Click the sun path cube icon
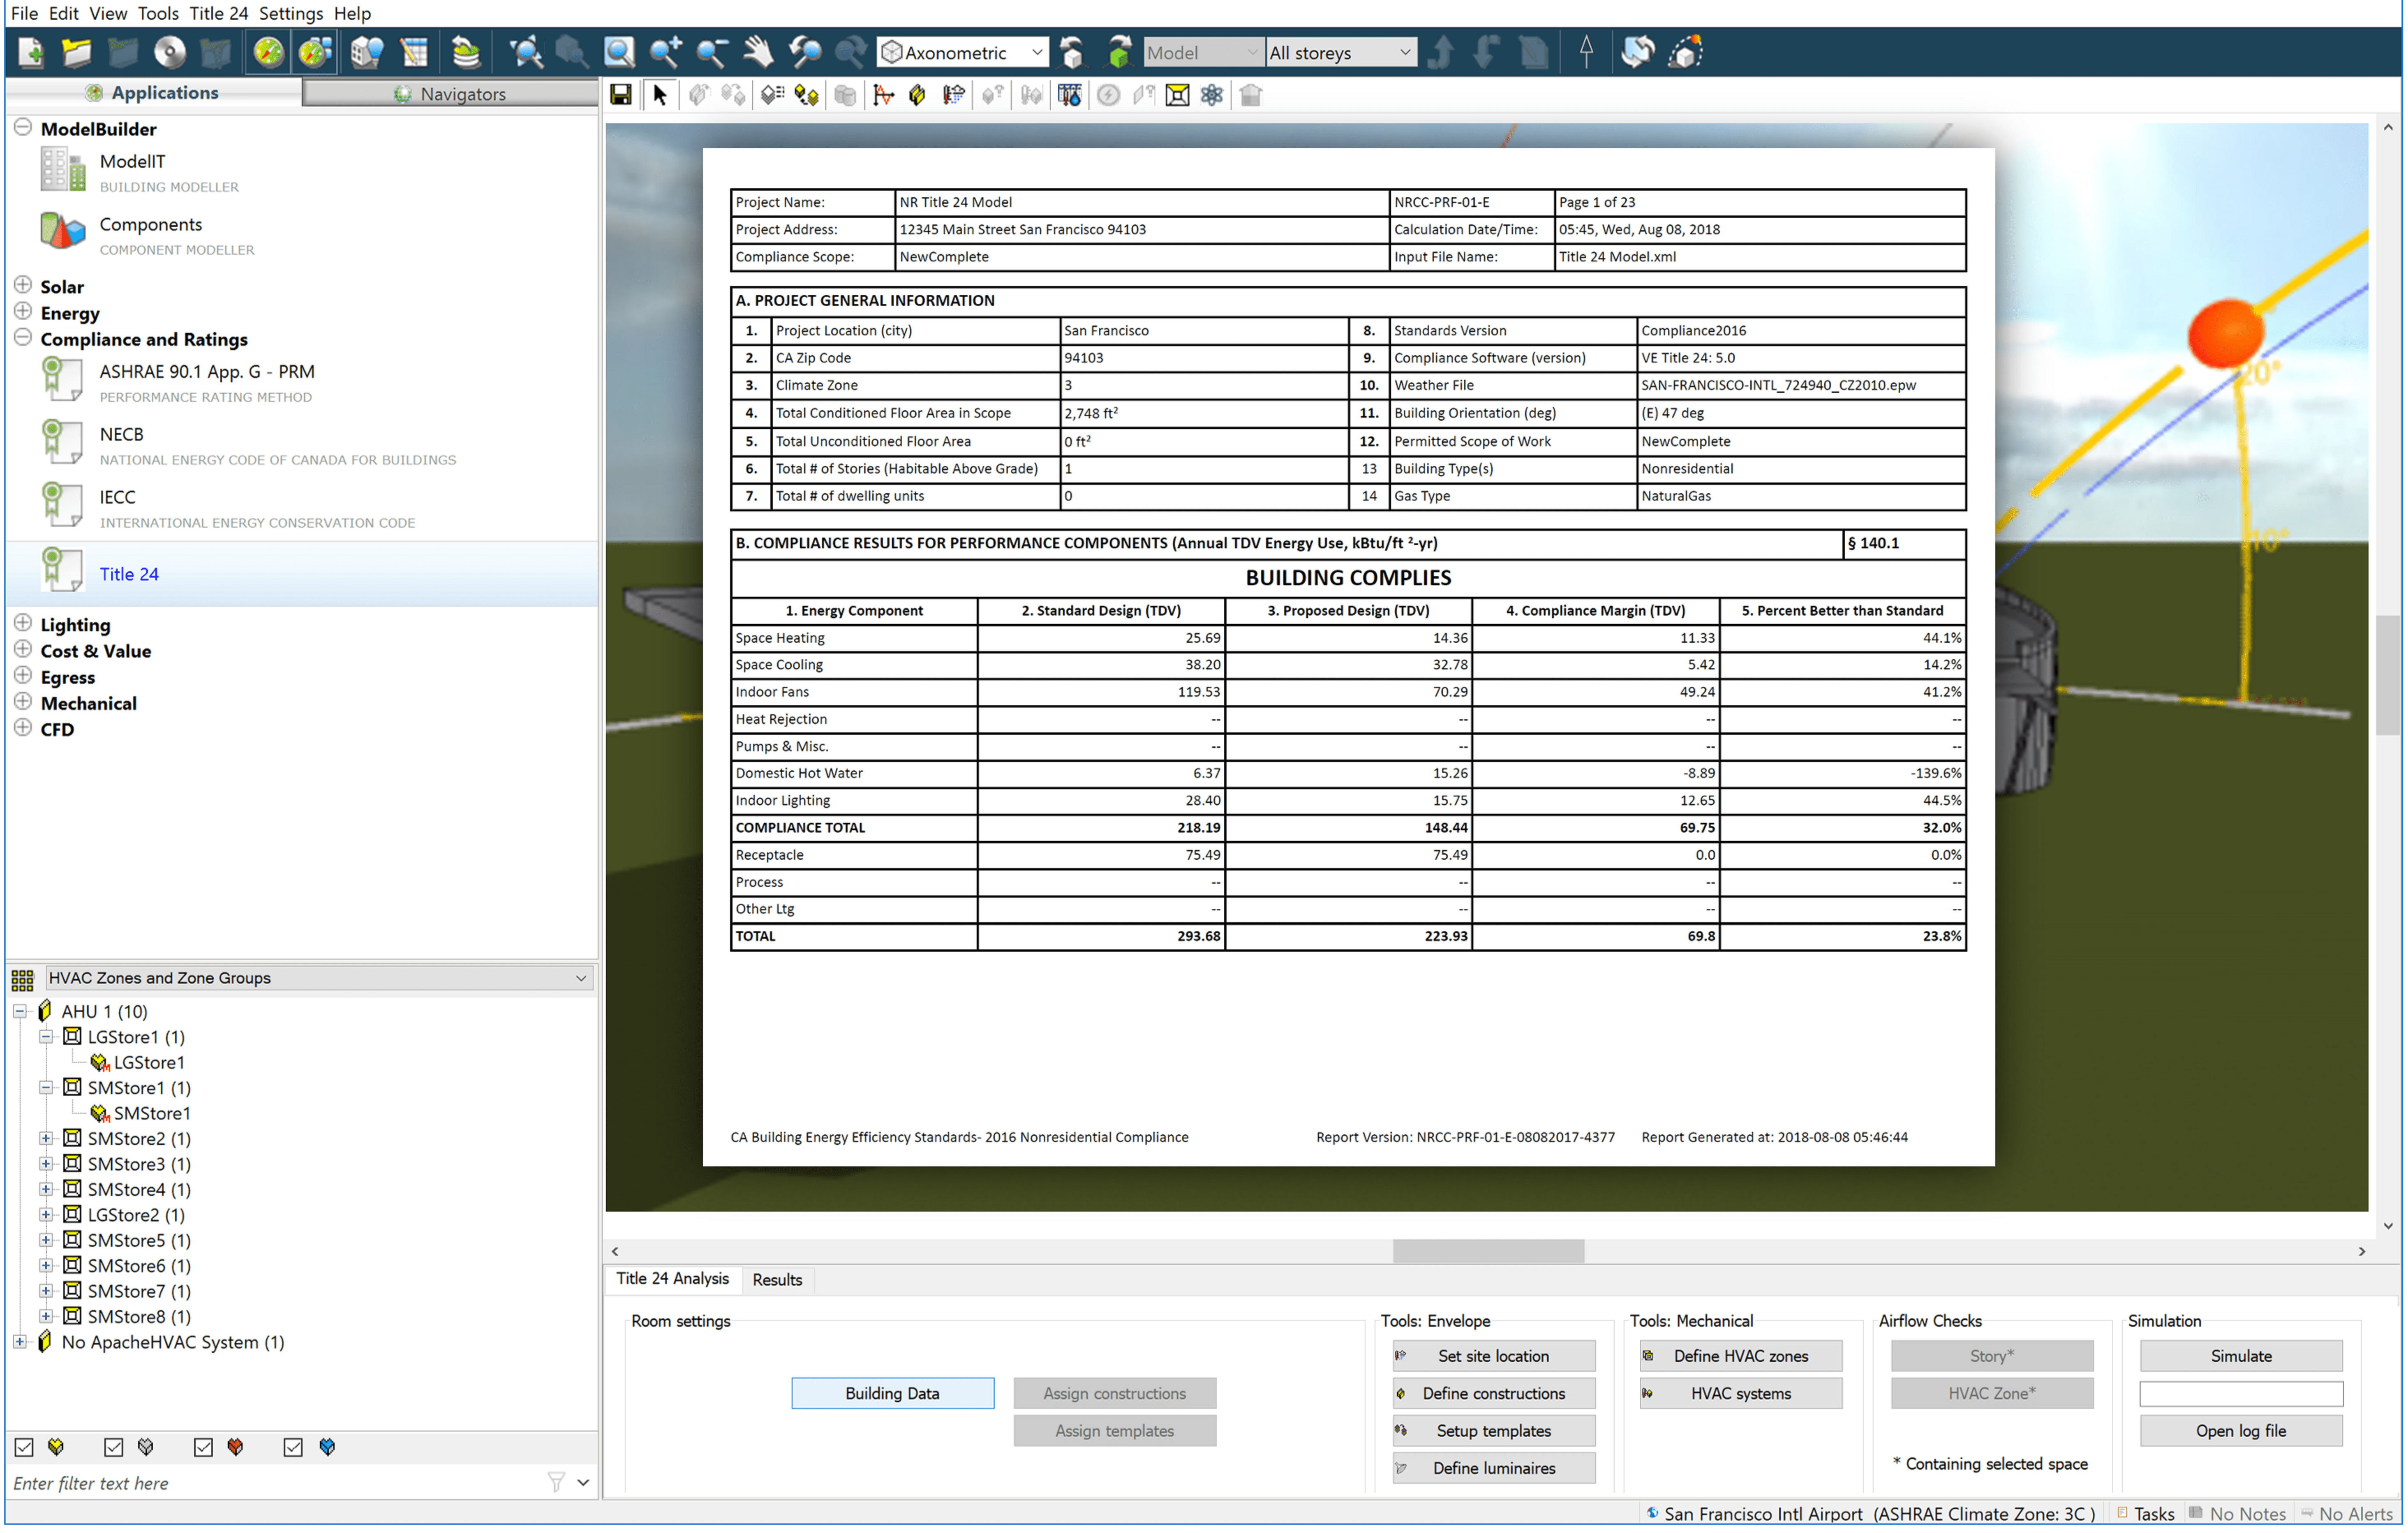This screenshot has height=1533, width=2408. pos(1685,52)
